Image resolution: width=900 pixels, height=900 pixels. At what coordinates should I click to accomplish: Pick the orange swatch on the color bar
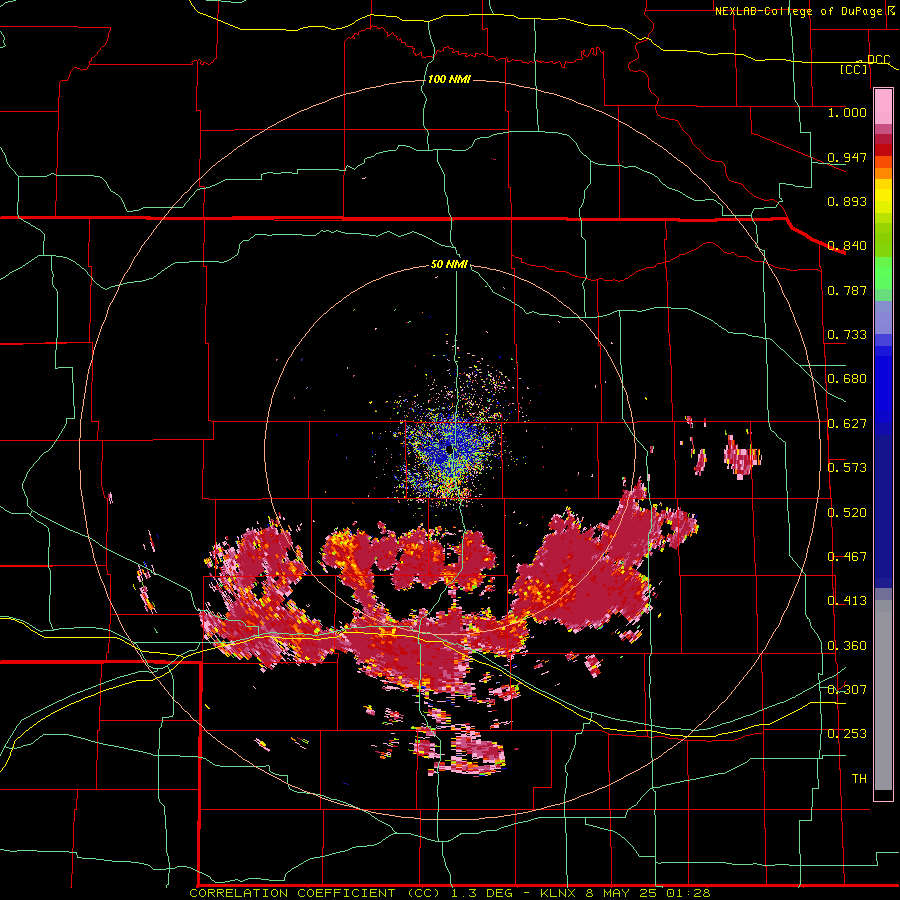pyautogui.click(x=883, y=173)
